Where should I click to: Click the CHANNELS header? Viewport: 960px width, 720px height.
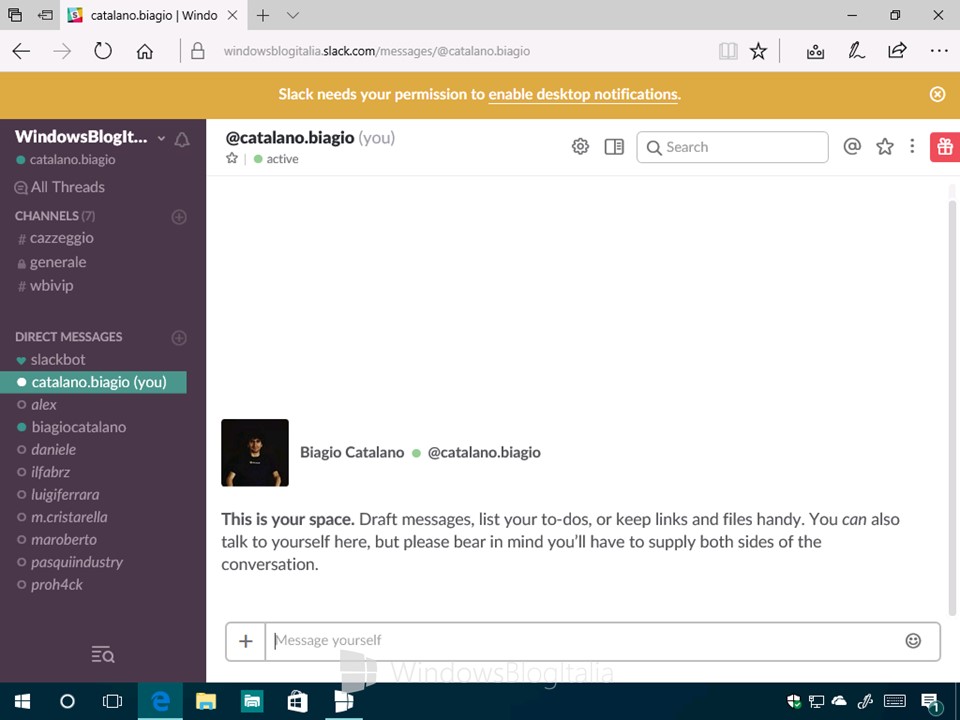click(x=54, y=216)
